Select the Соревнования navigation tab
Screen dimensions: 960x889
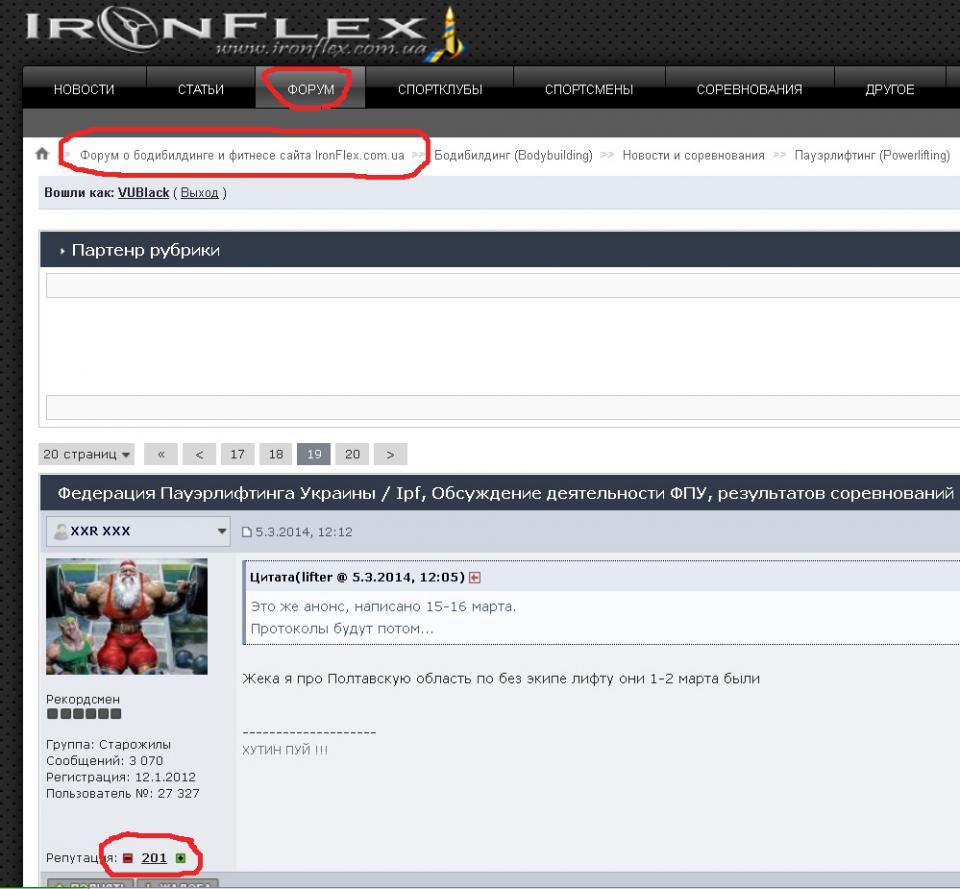pos(749,89)
